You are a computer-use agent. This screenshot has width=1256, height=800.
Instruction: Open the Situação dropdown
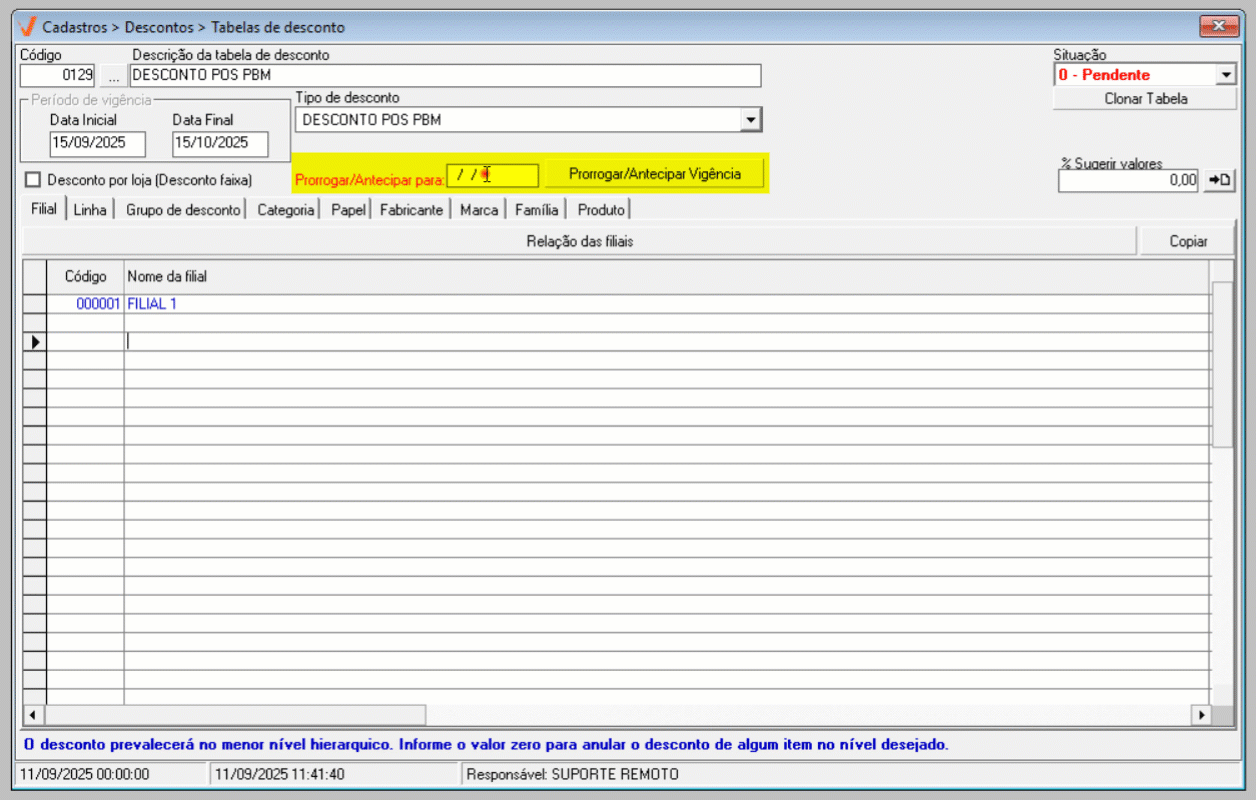(1227, 75)
